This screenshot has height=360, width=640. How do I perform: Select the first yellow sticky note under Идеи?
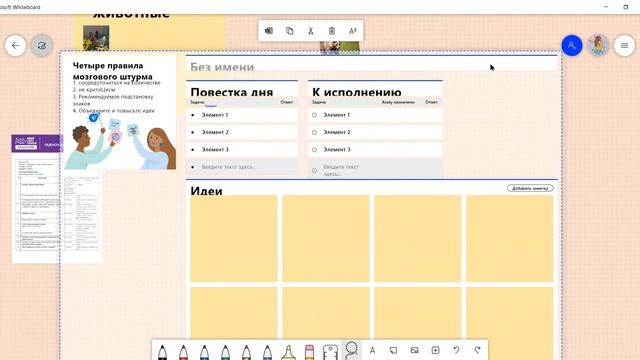(x=234, y=238)
